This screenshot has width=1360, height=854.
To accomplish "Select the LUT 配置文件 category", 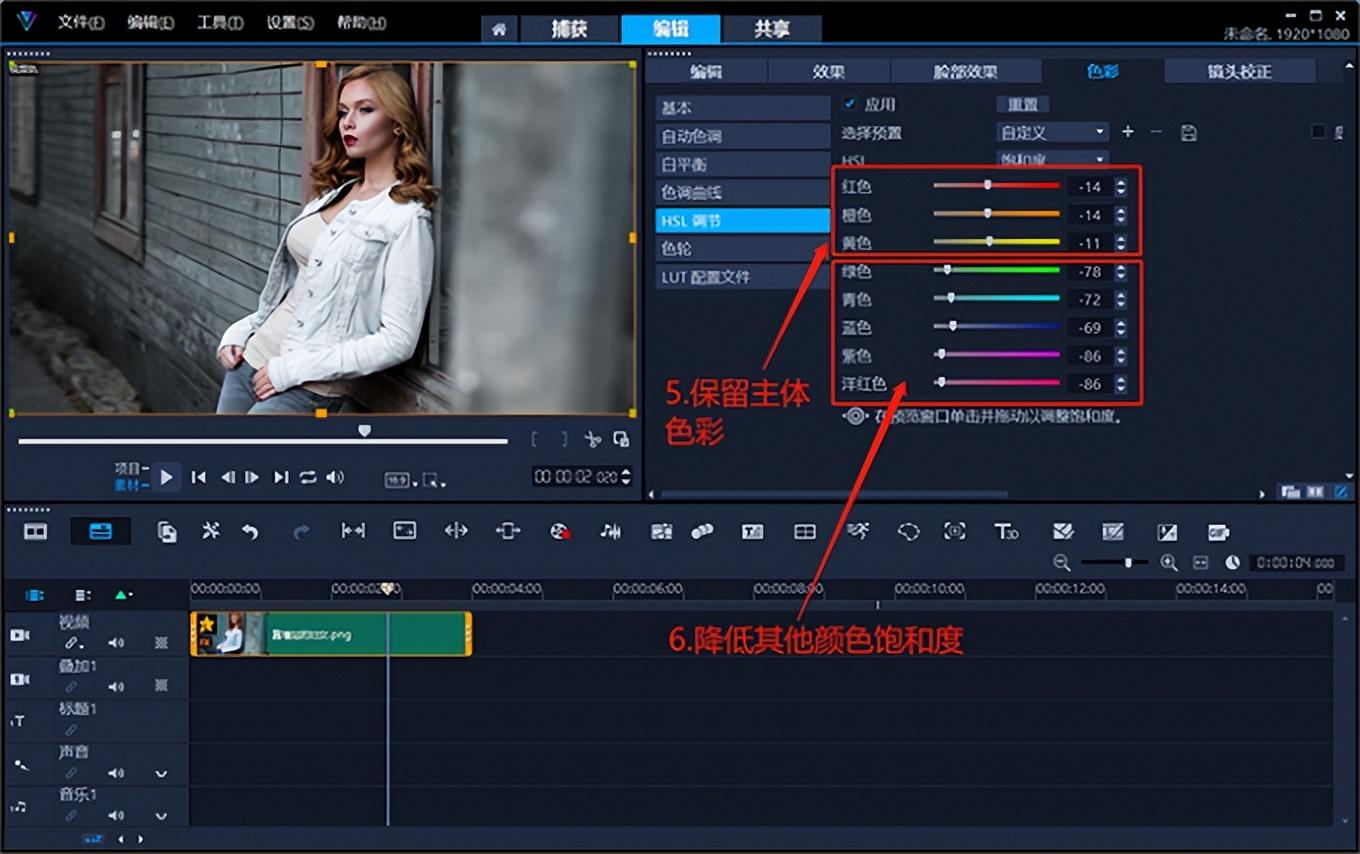I will pyautogui.click(x=743, y=276).
